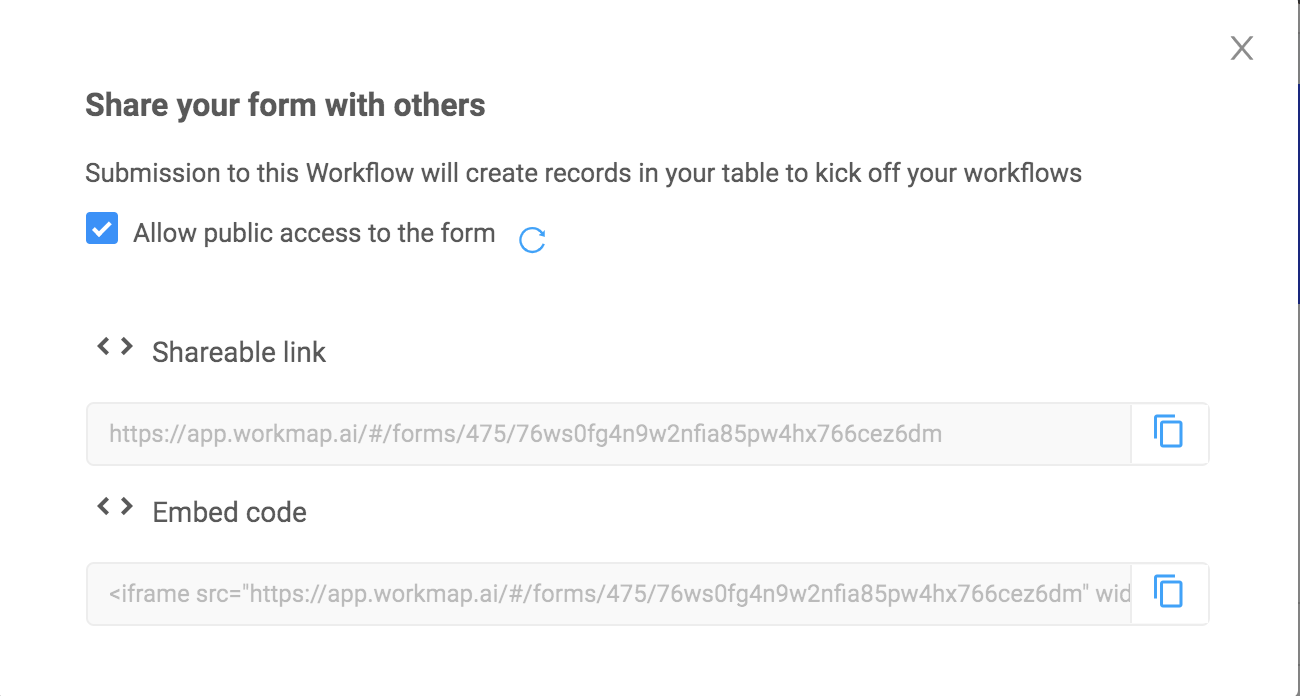Close the share form dialog
Viewport: 1300px width, 696px height.
(1241, 48)
